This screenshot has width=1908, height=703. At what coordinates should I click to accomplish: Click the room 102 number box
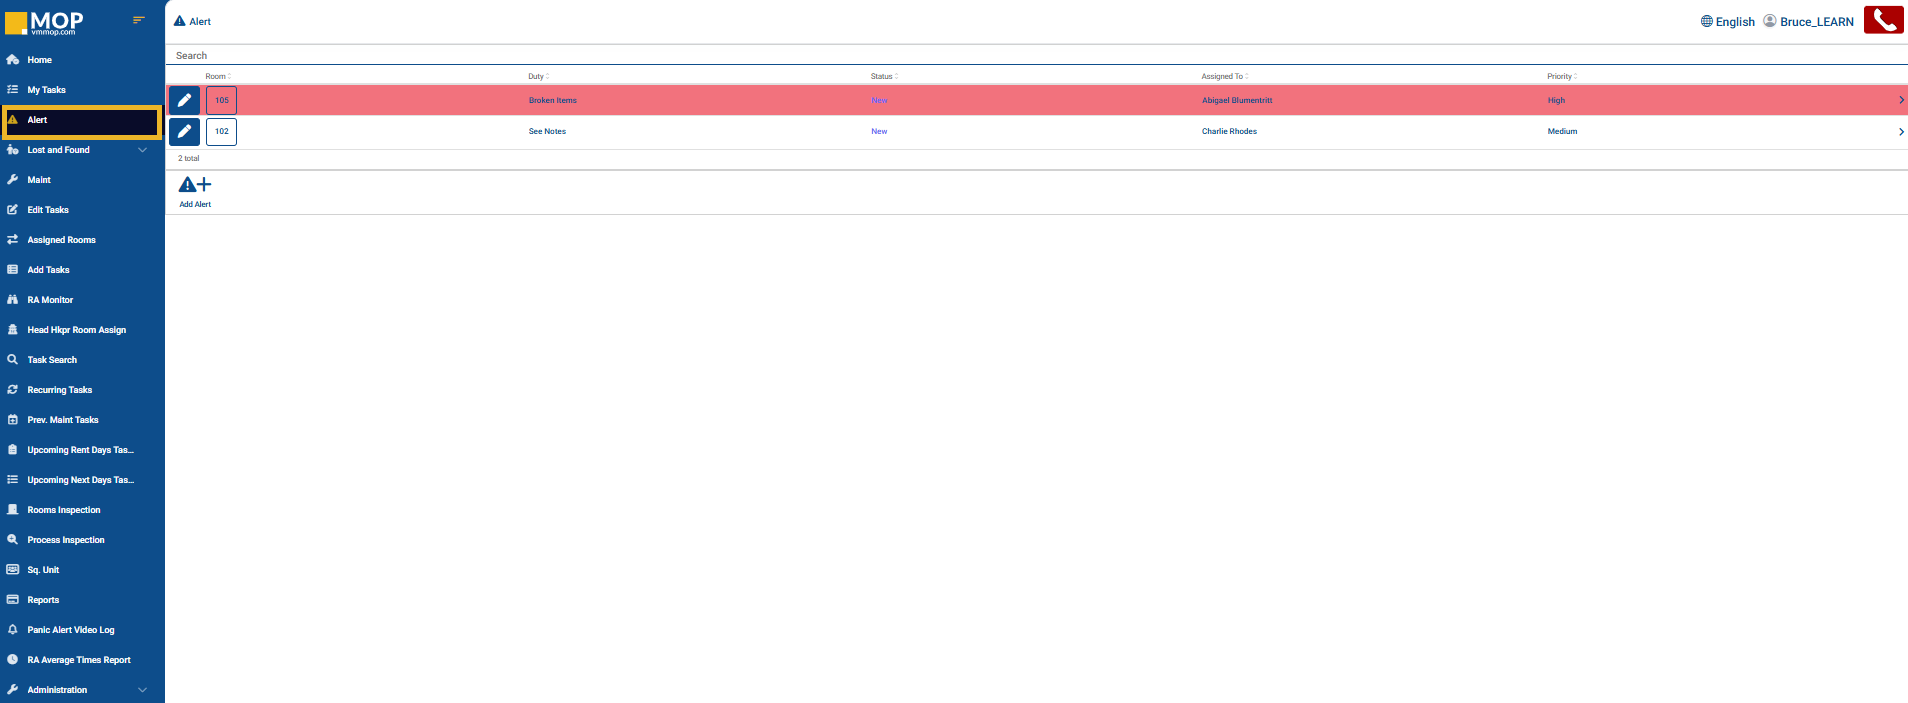pyautogui.click(x=221, y=131)
